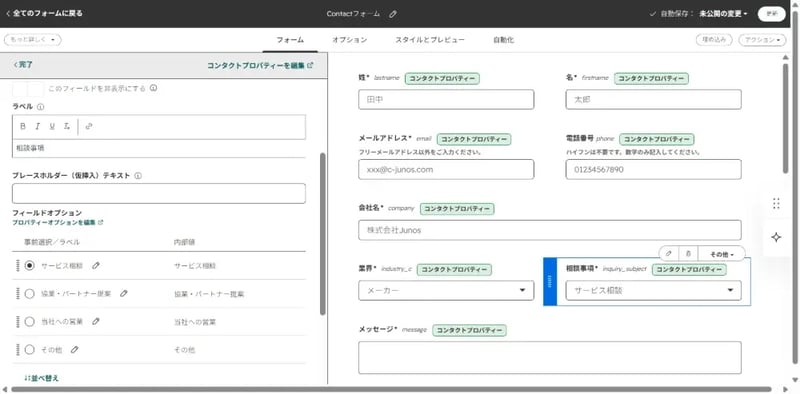The image size is (800, 394).
Task: Click 姓 input with 田中 placeholder
Action: [x=446, y=100]
